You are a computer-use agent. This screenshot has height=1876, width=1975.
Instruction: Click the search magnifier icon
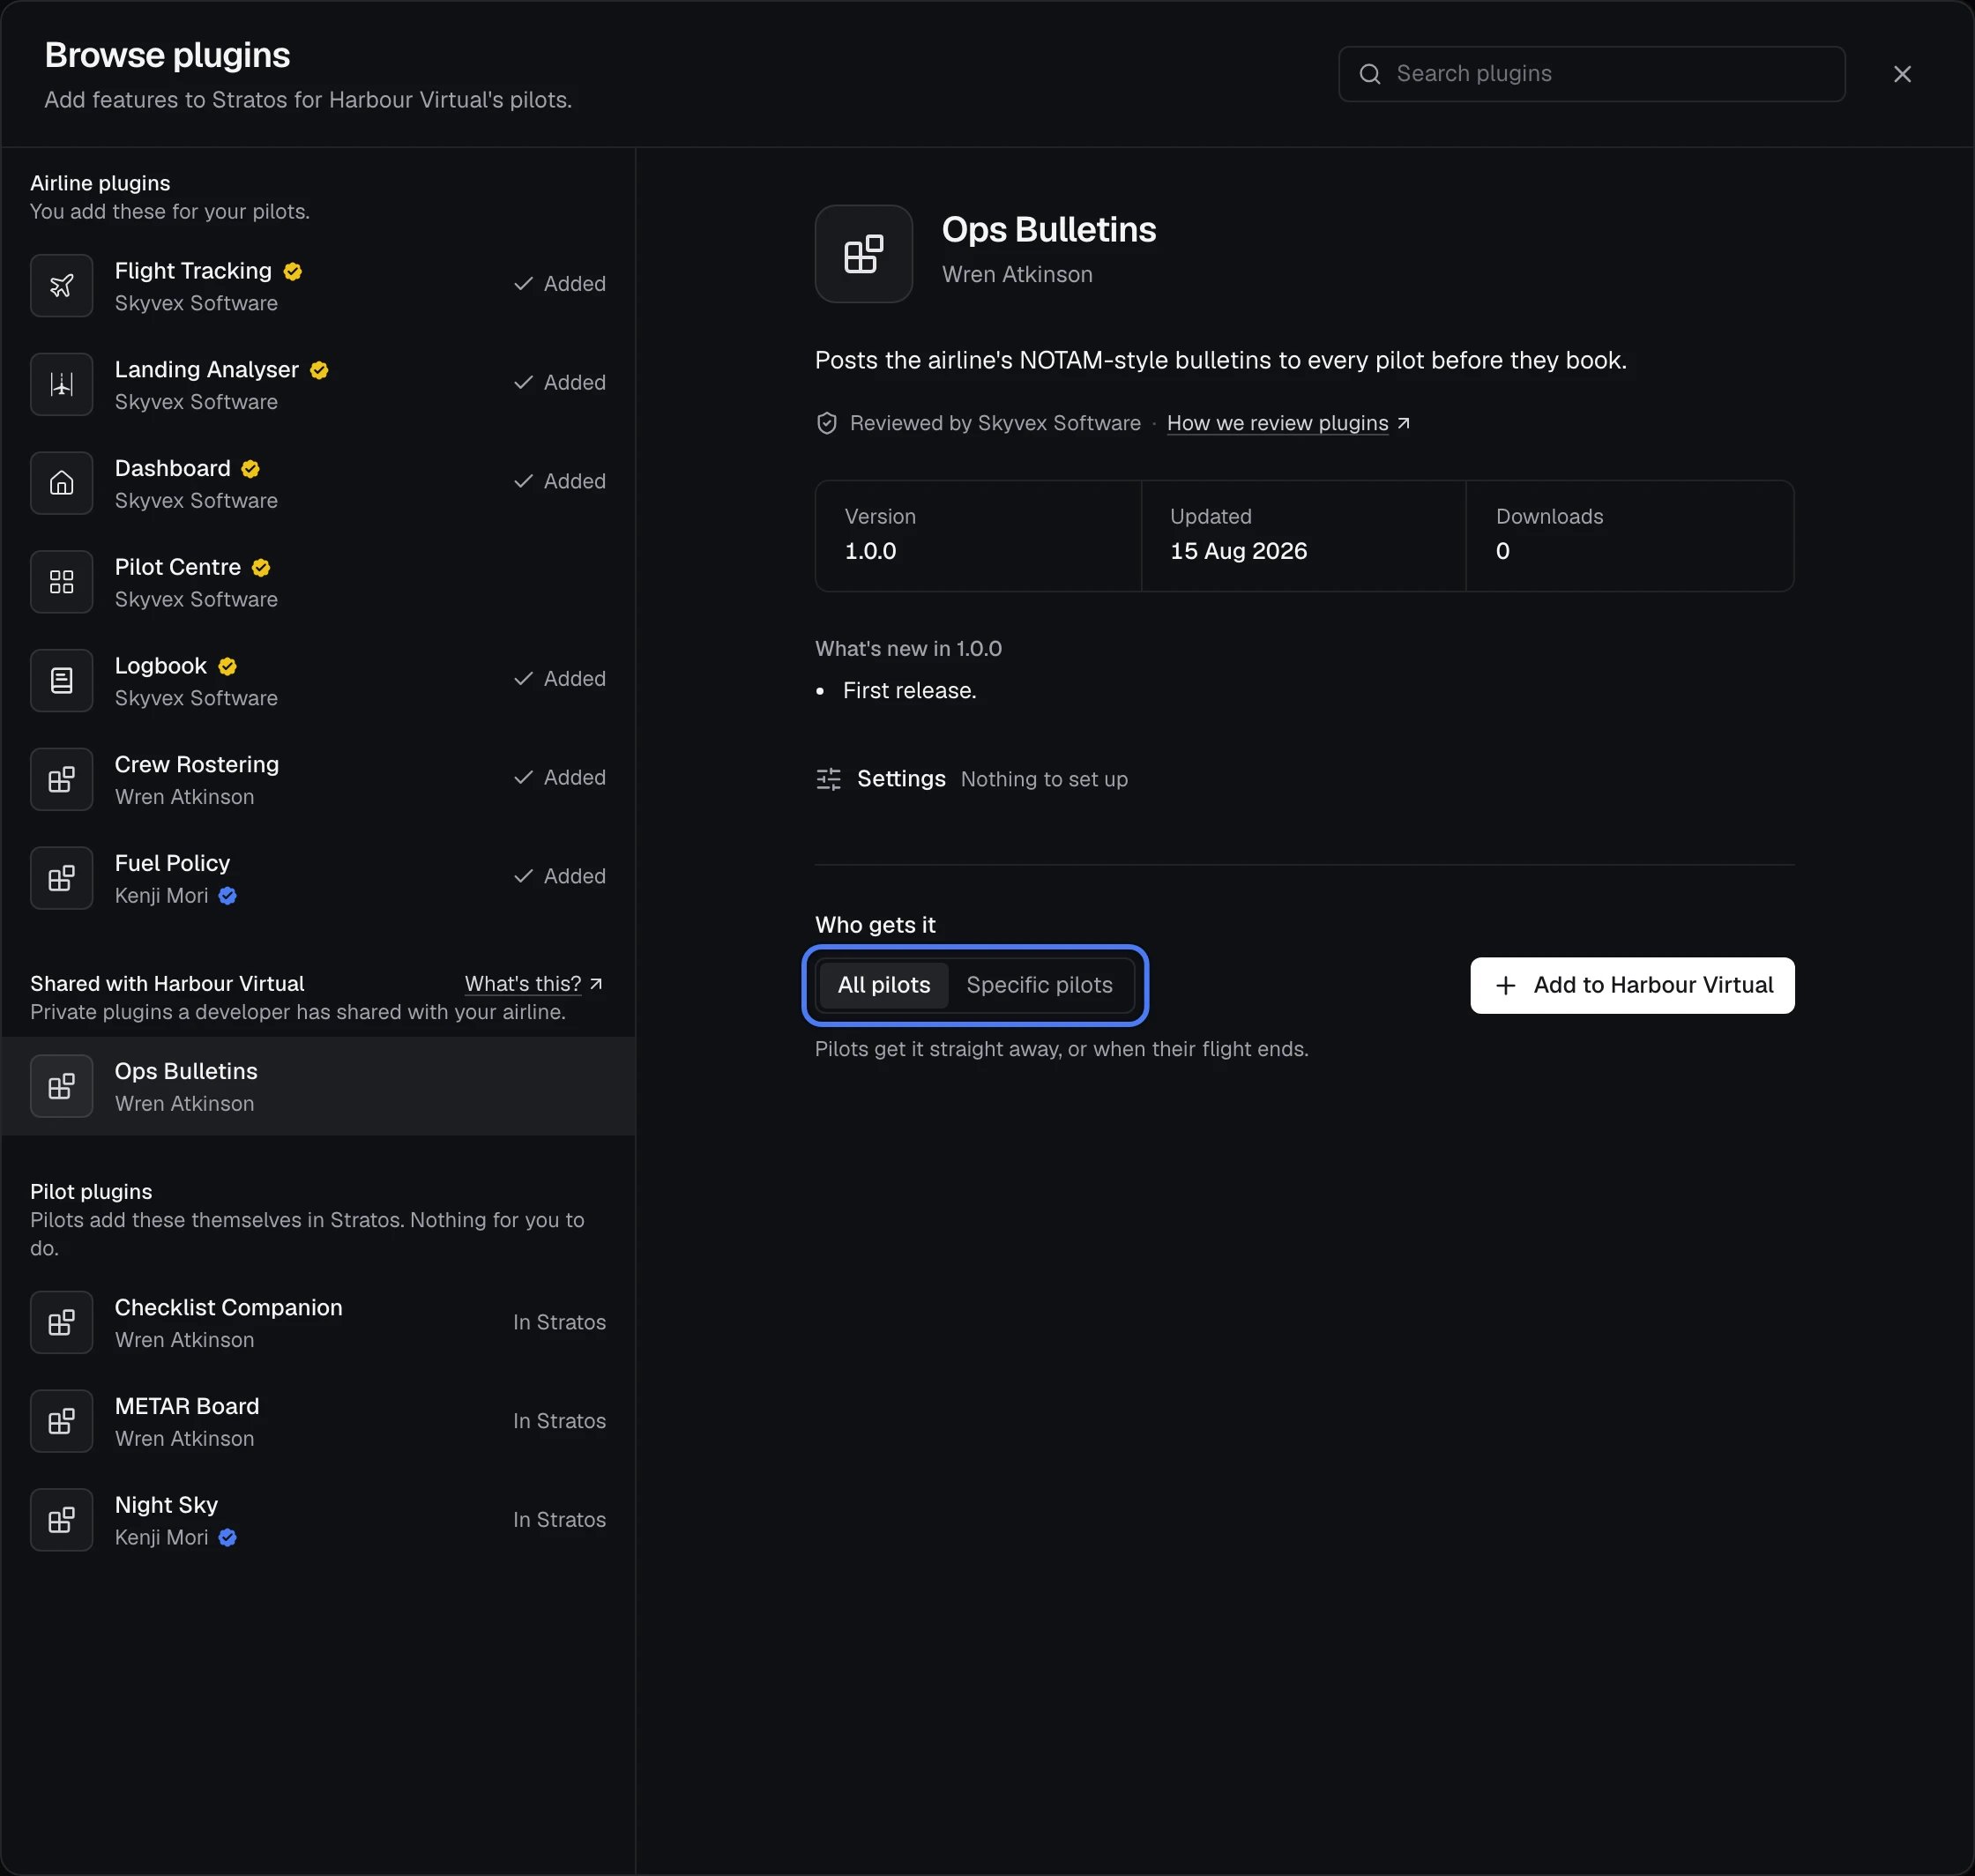pyautogui.click(x=1370, y=74)
